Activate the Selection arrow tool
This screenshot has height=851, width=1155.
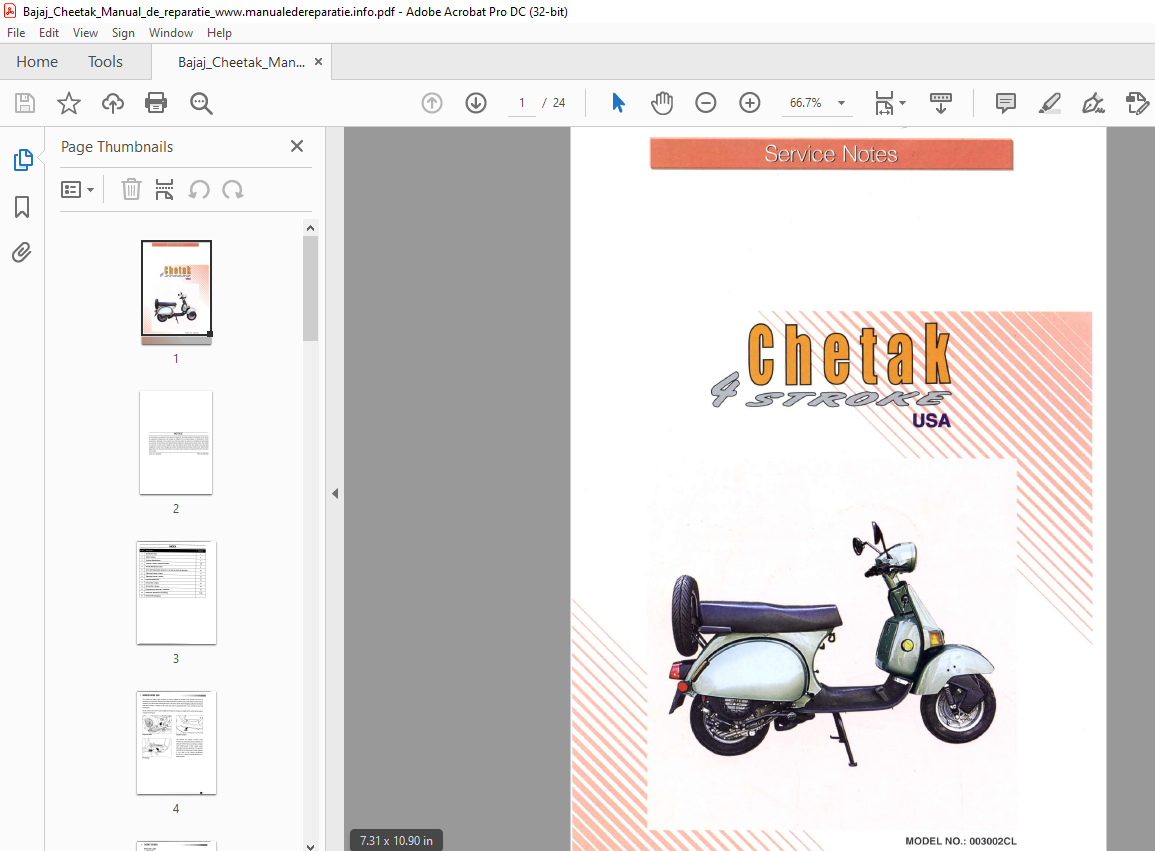(618, 103)
